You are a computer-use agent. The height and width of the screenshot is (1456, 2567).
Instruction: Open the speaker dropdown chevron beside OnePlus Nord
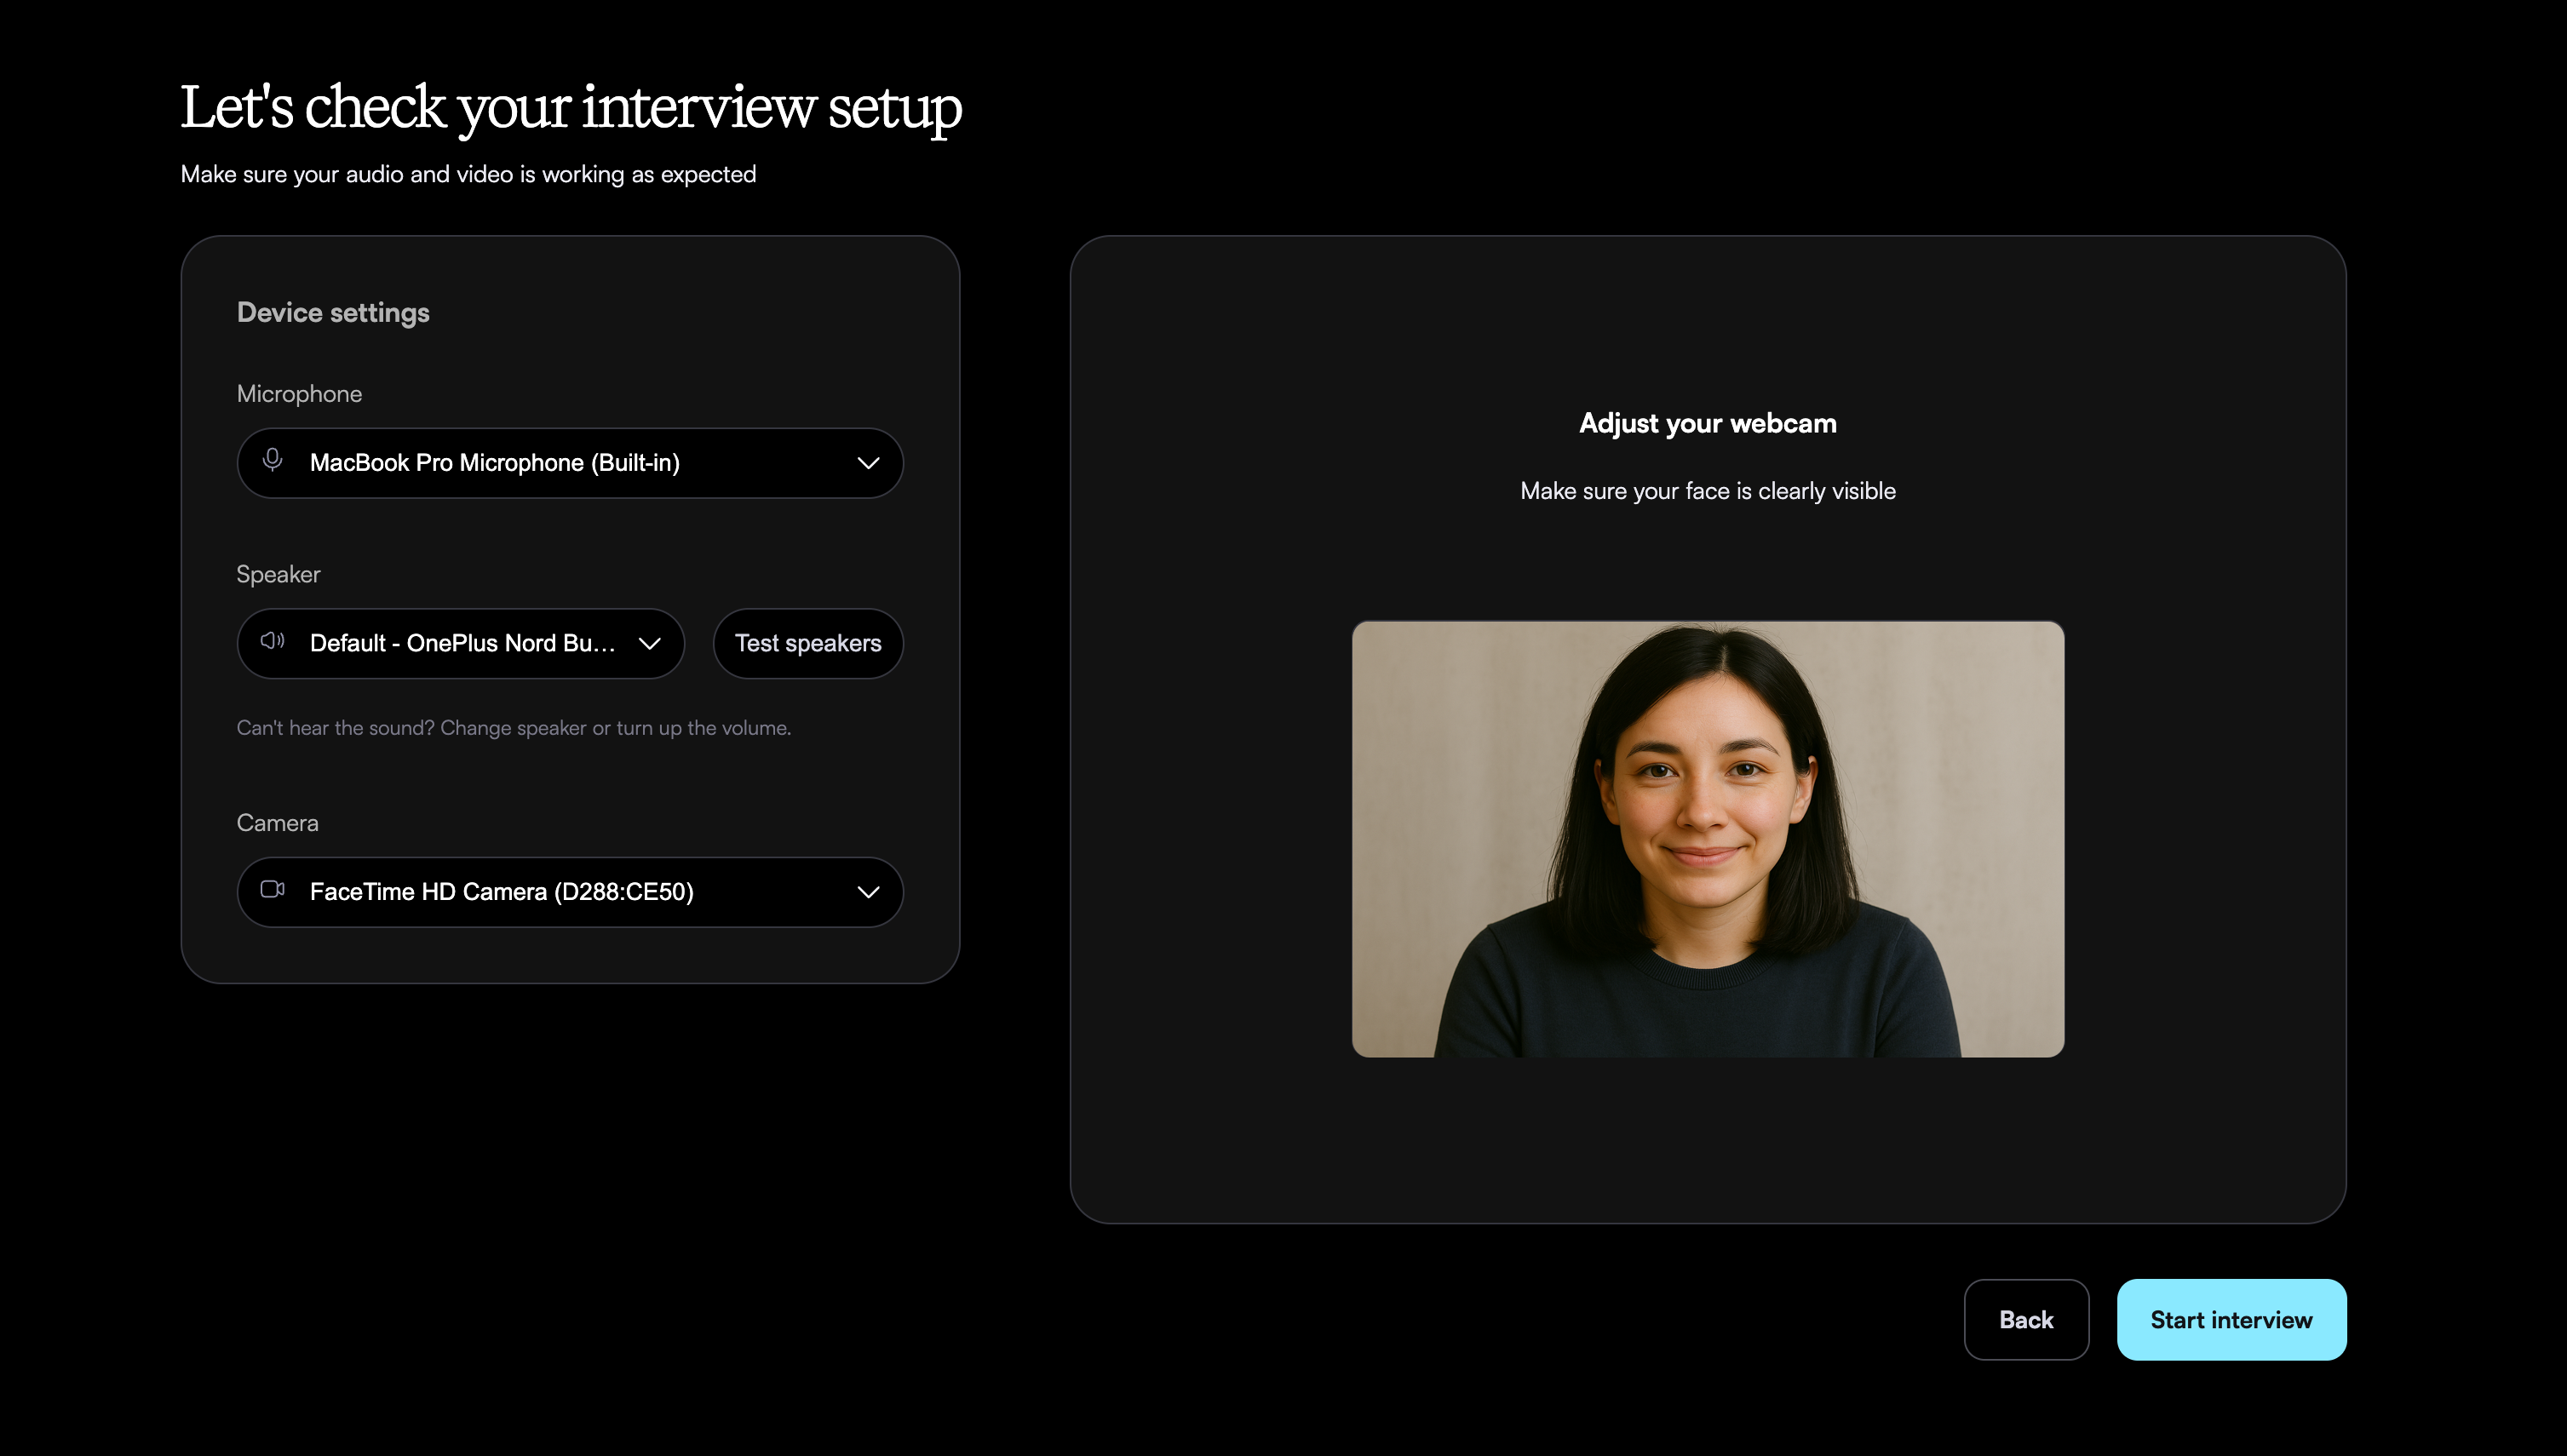[650, 644]
